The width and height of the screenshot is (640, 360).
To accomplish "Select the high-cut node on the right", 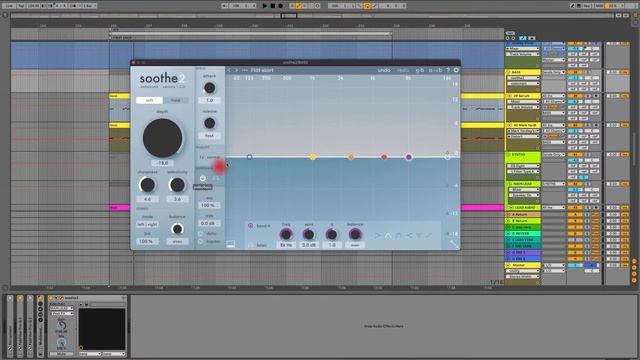I will [447, 157].
